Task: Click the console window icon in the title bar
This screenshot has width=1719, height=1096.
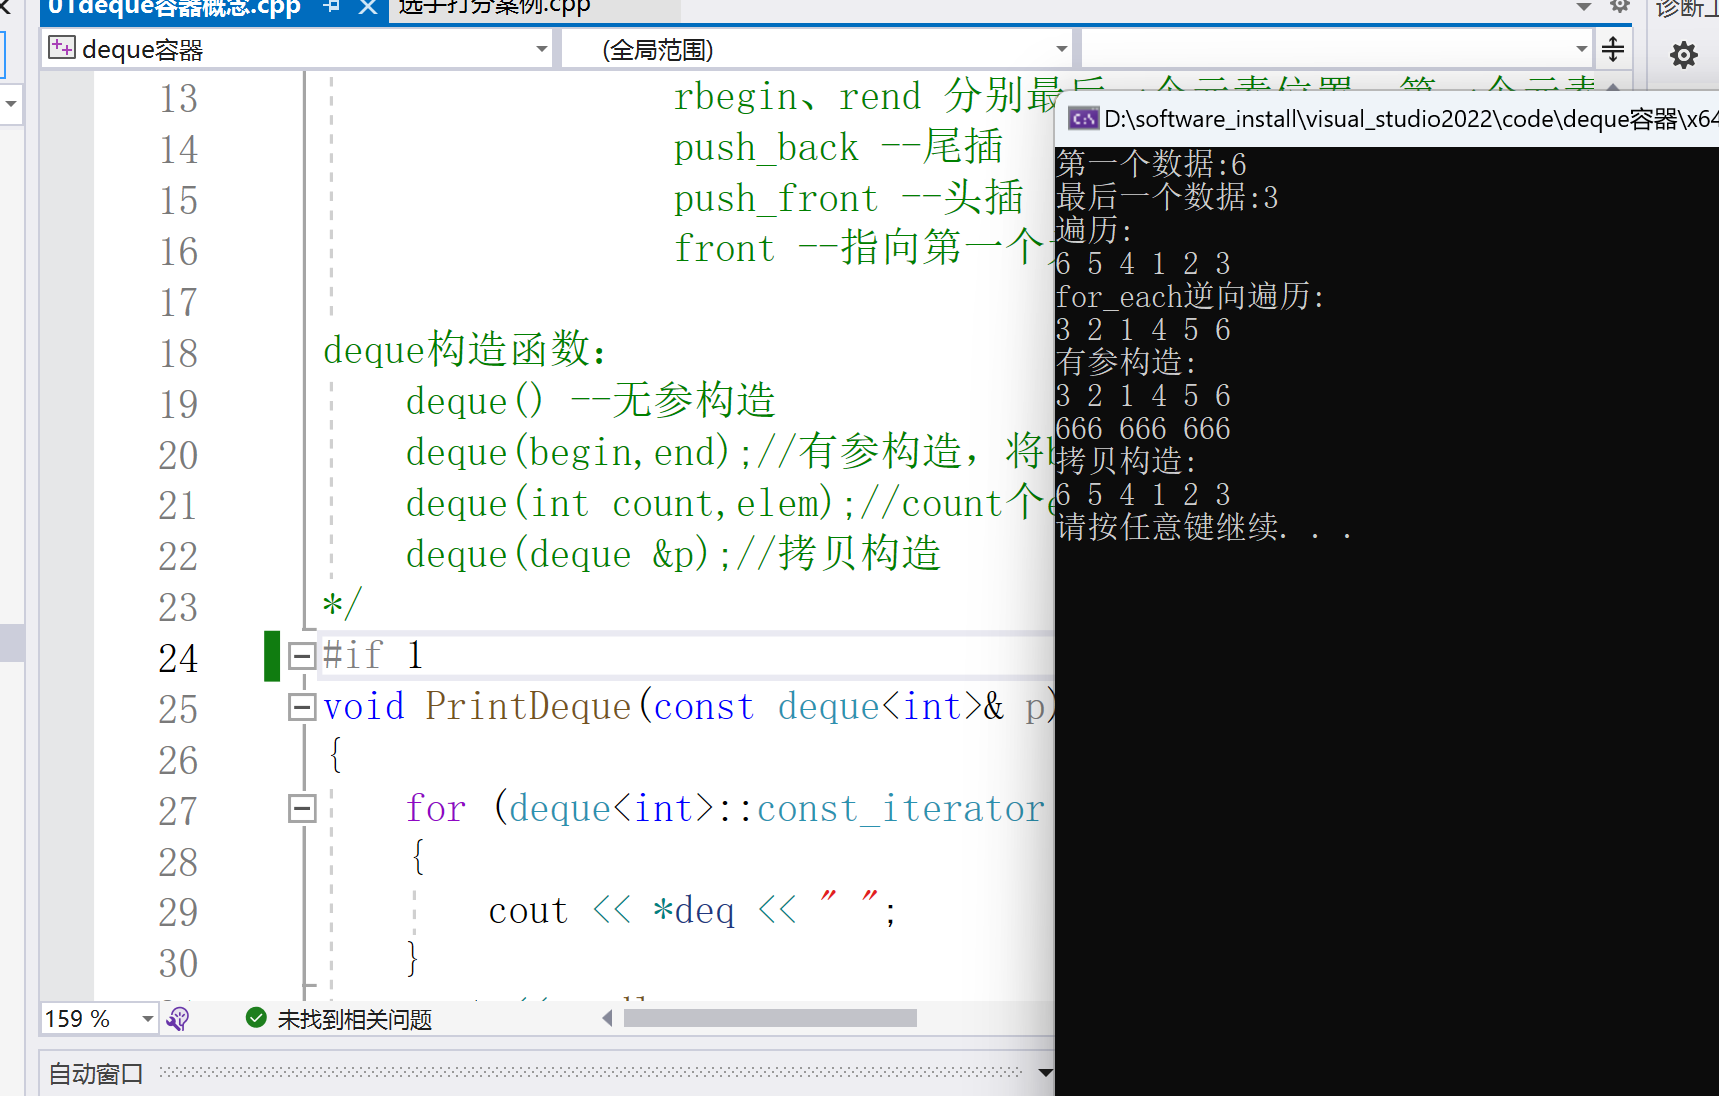Action: [x=1083, y=119]
